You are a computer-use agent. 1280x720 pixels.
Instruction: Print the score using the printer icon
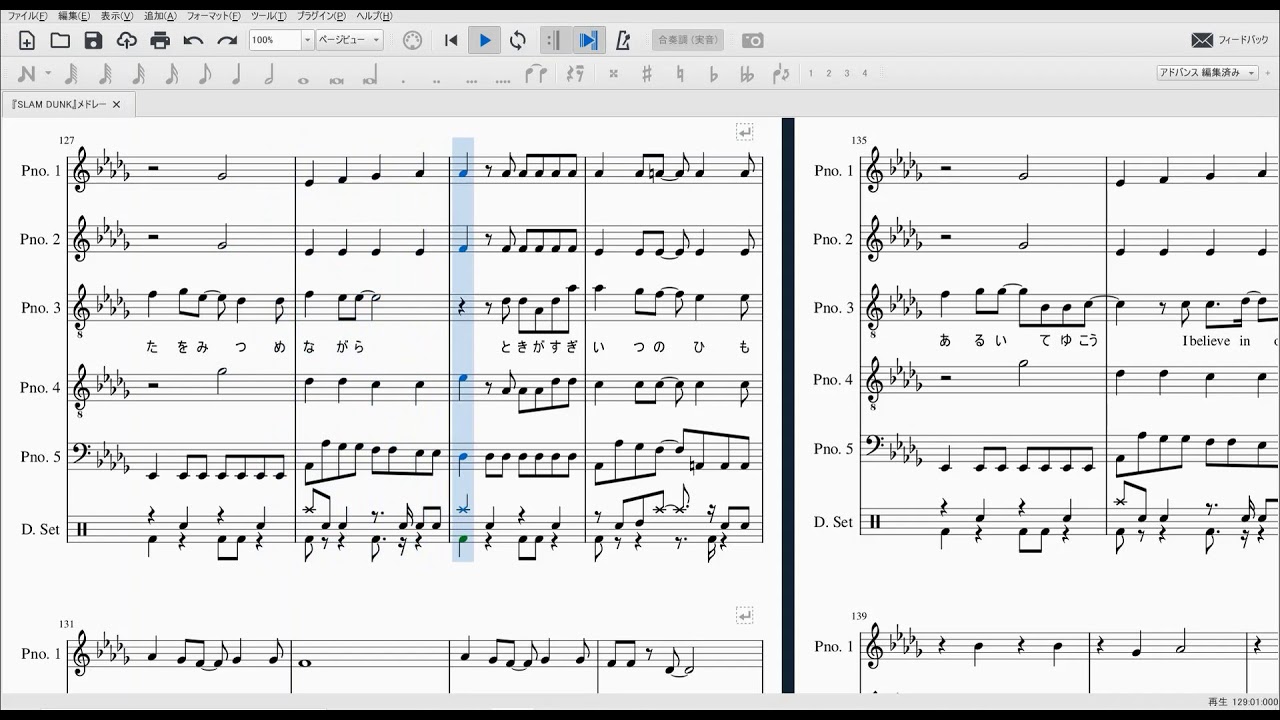[x=160, y=40]
